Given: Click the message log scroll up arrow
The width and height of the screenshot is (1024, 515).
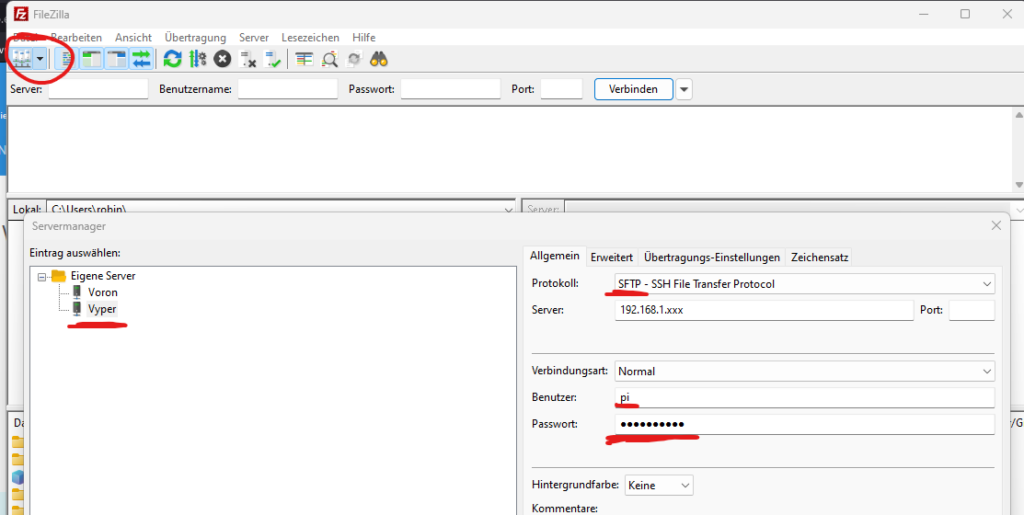Looking at the screenshot, I should tap(1018, 115).
